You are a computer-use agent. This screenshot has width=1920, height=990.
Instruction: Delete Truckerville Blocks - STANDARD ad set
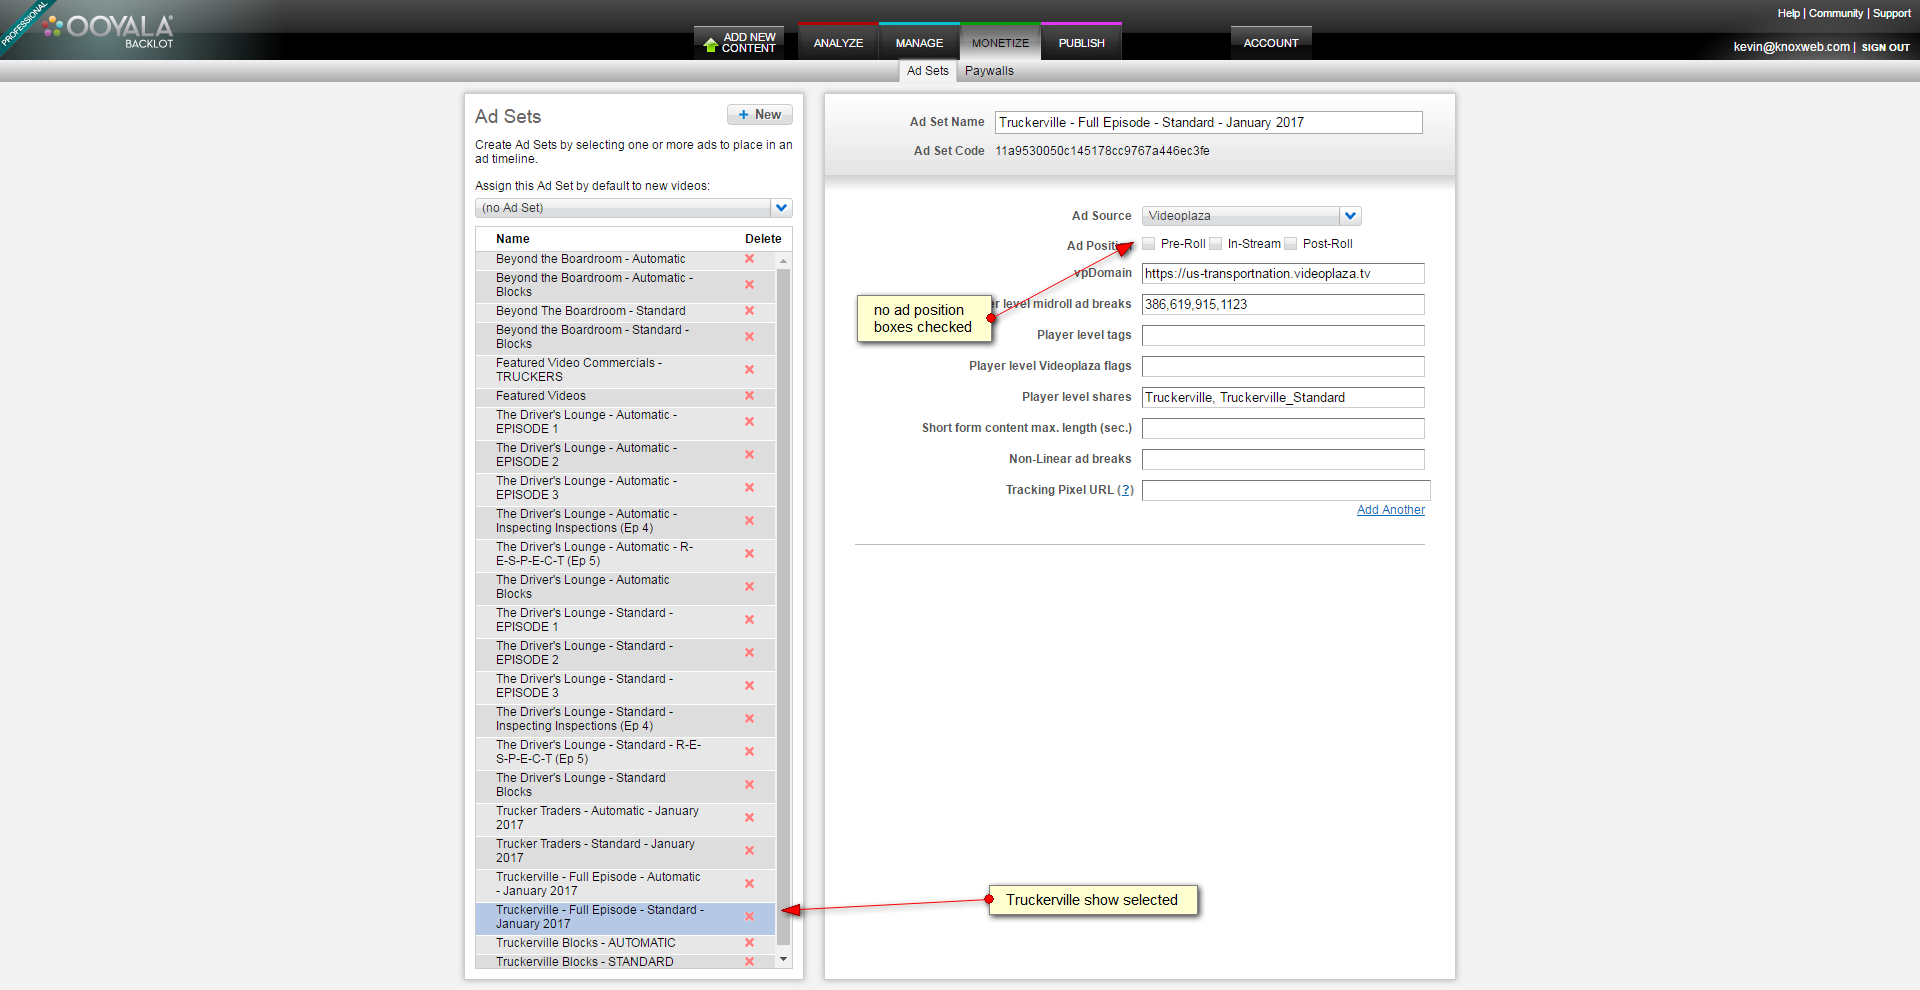(x=749, y=962)
